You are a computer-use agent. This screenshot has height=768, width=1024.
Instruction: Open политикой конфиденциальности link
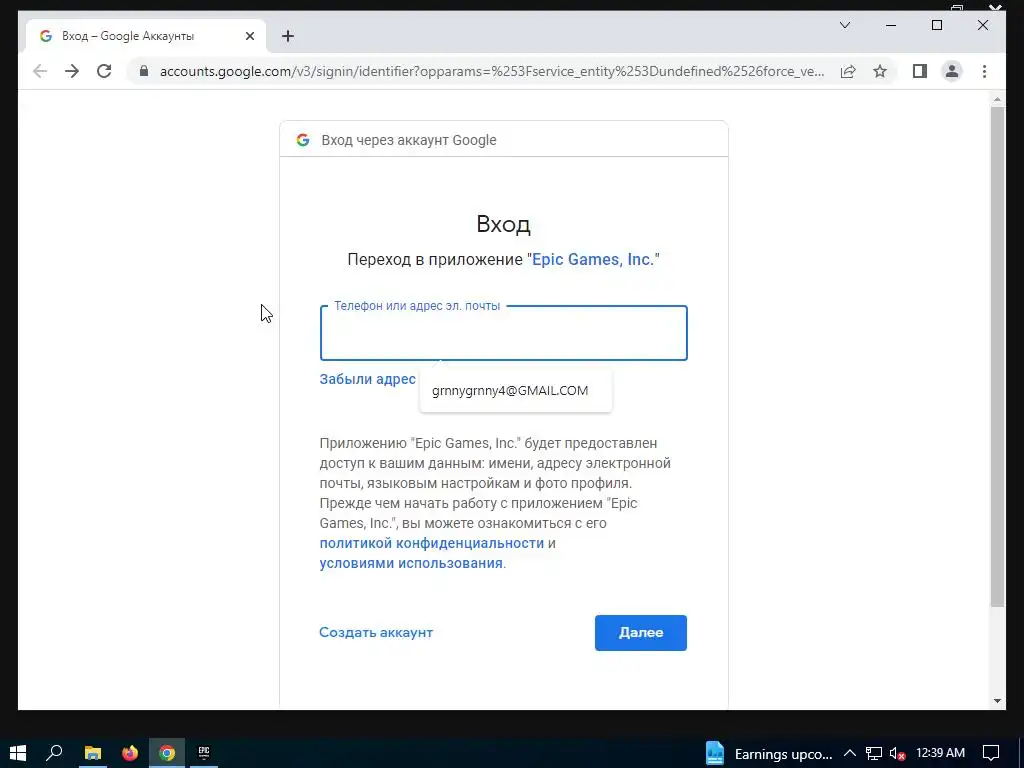[432, 543]
